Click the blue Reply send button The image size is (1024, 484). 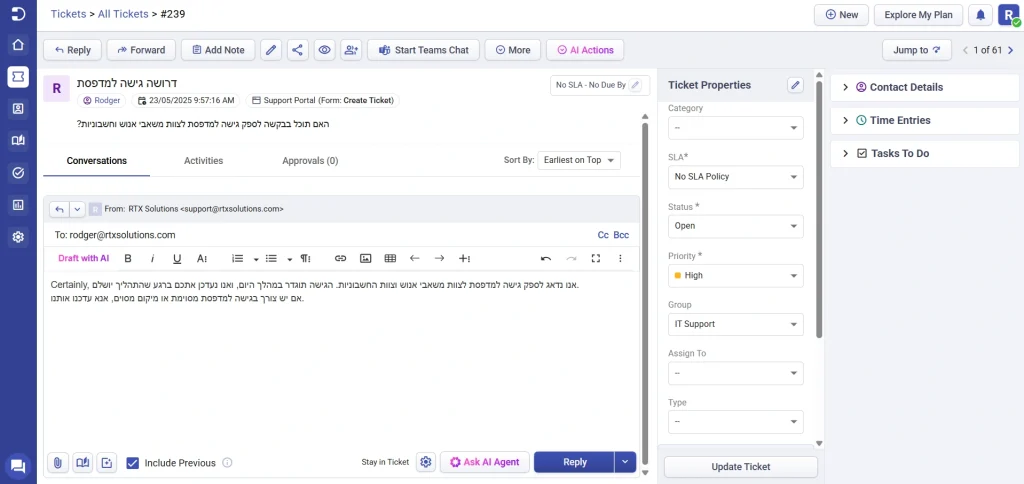pos(575,462)
